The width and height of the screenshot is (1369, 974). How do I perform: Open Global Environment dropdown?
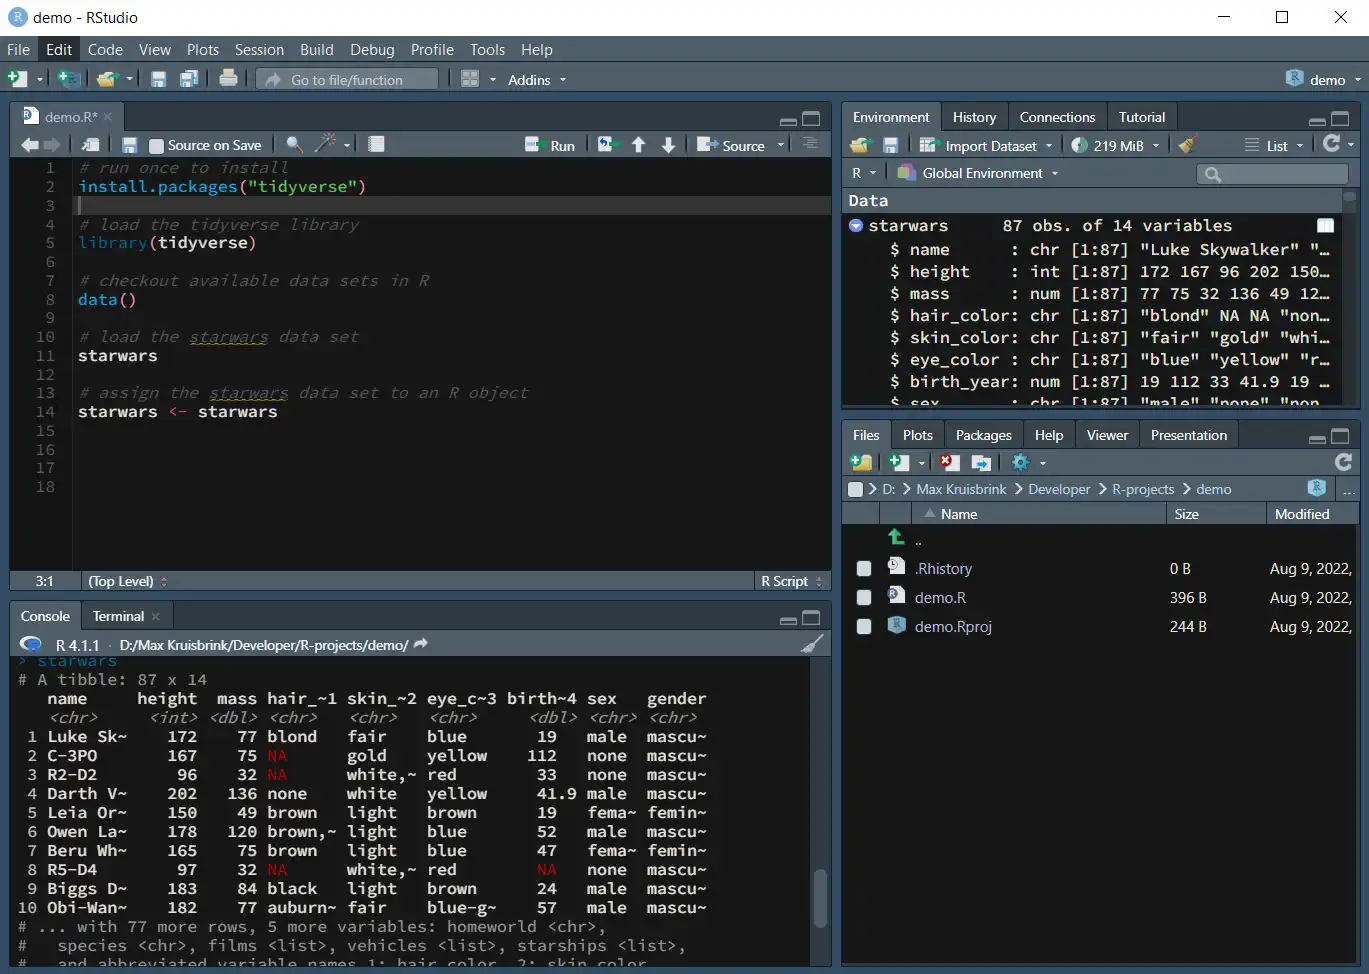(x=978, y=173)
